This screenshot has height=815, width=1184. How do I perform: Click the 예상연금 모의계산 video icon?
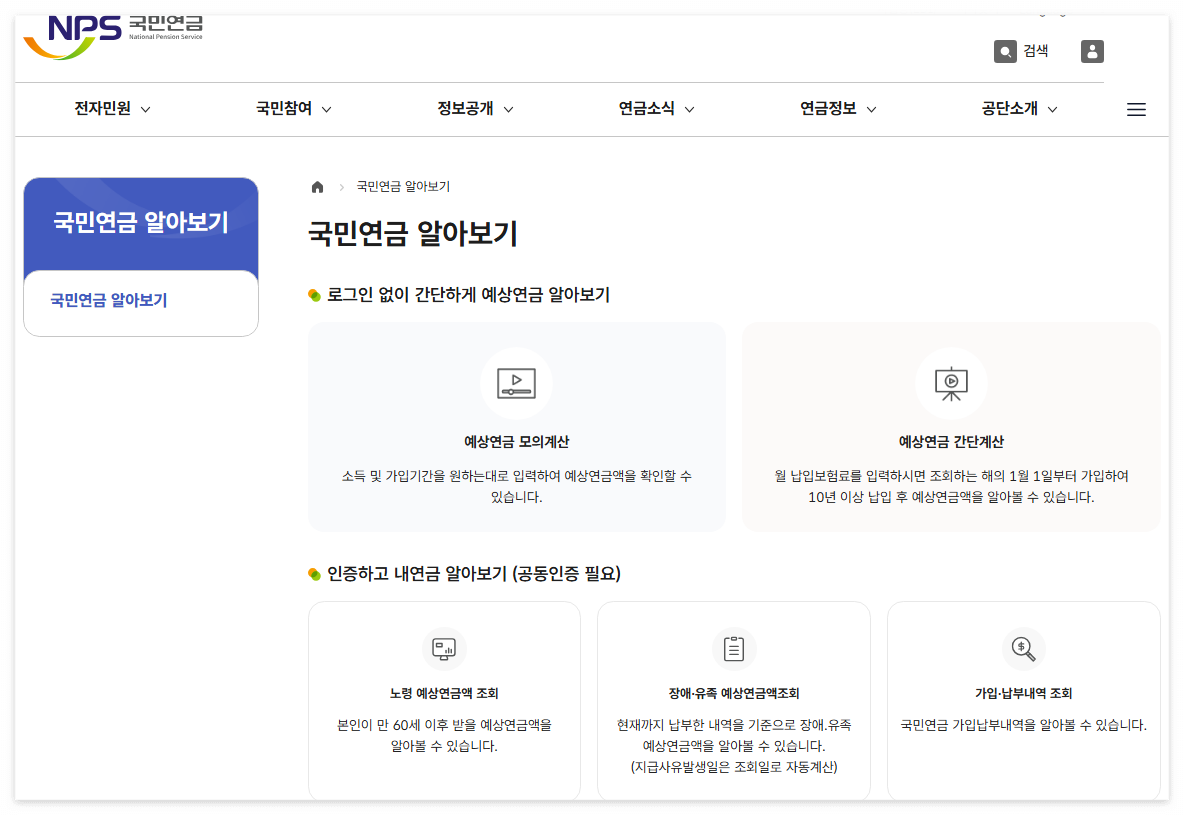coord(516,383)
